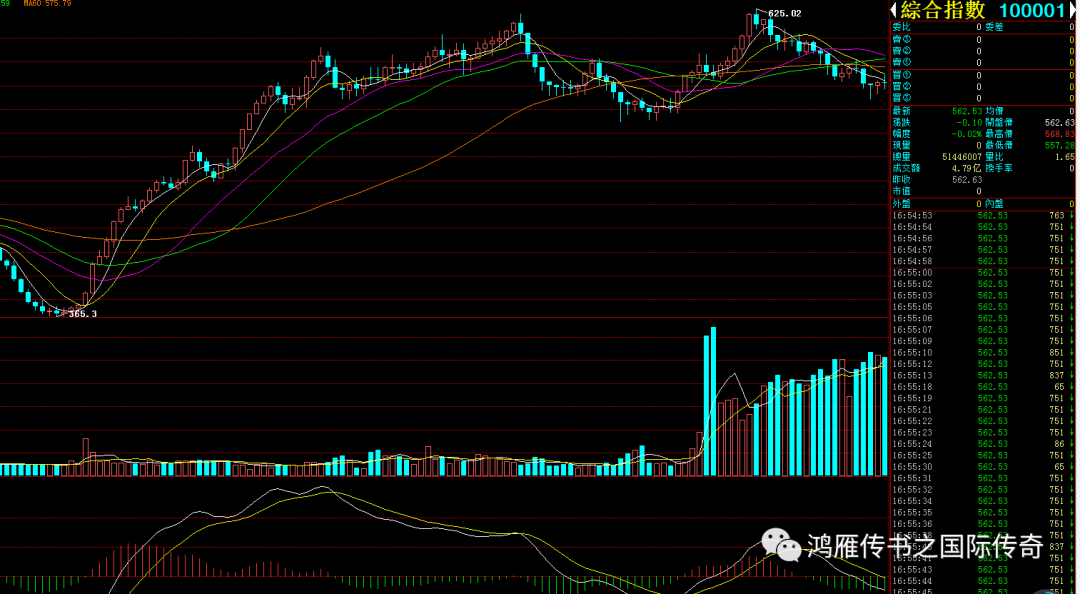Select the tick row at 16:55:30
The height and width of the screenshot is (594, 1080).
pyautogui.click(x=983, y=467)
